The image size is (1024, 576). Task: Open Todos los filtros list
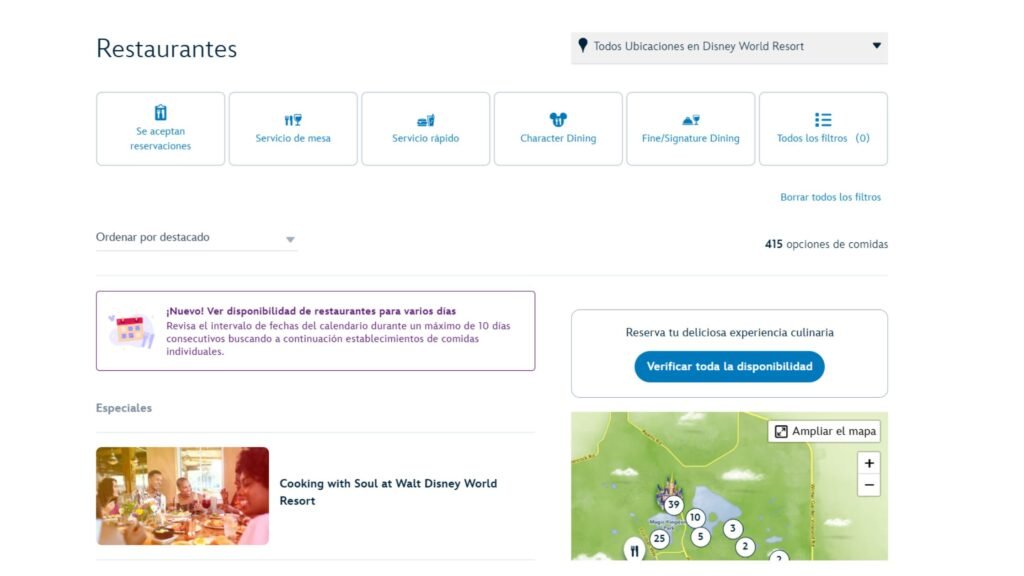(823, 129)
